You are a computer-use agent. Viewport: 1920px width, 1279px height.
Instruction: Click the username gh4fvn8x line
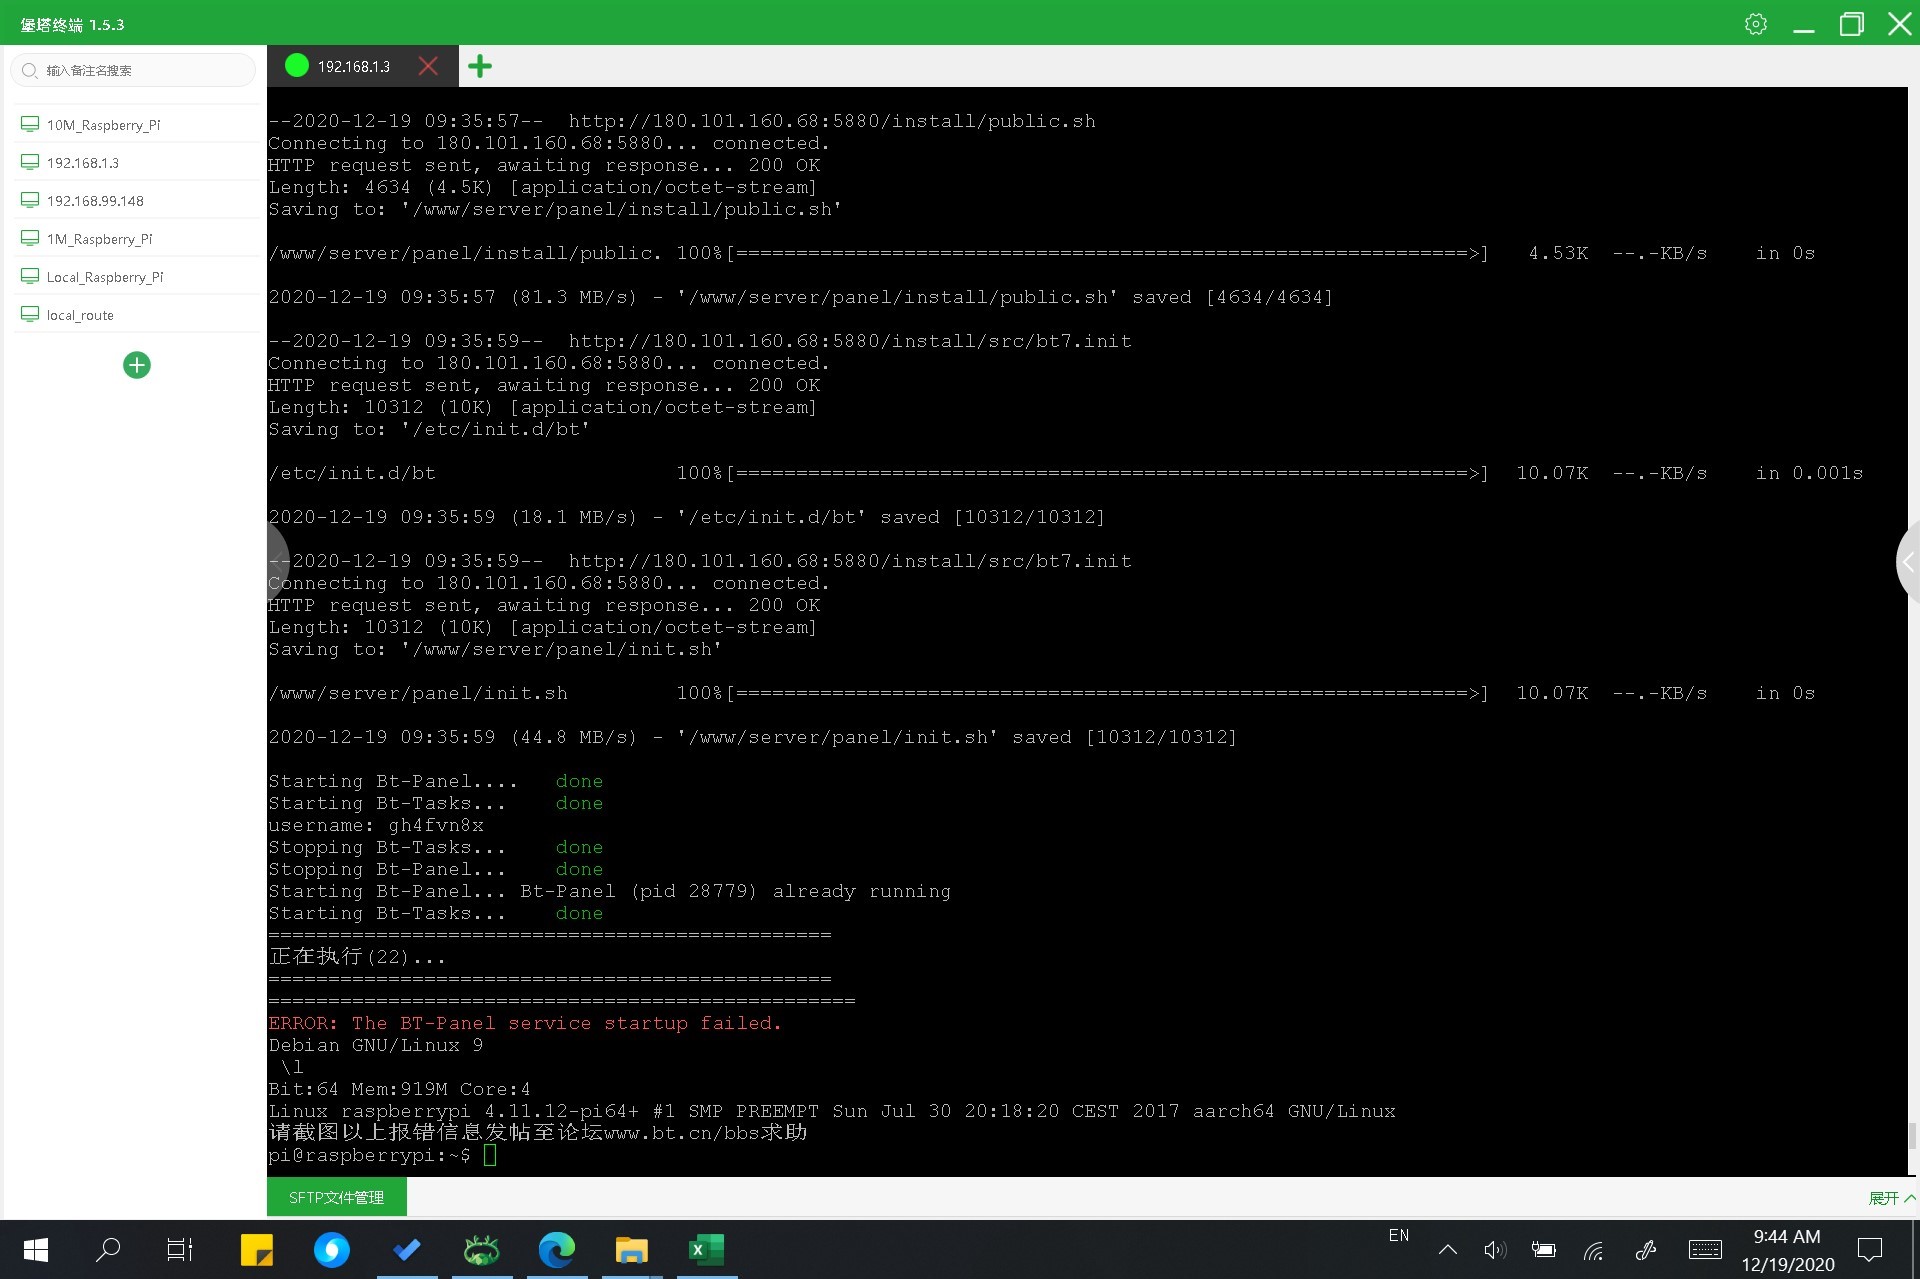(x=376, y=825)
